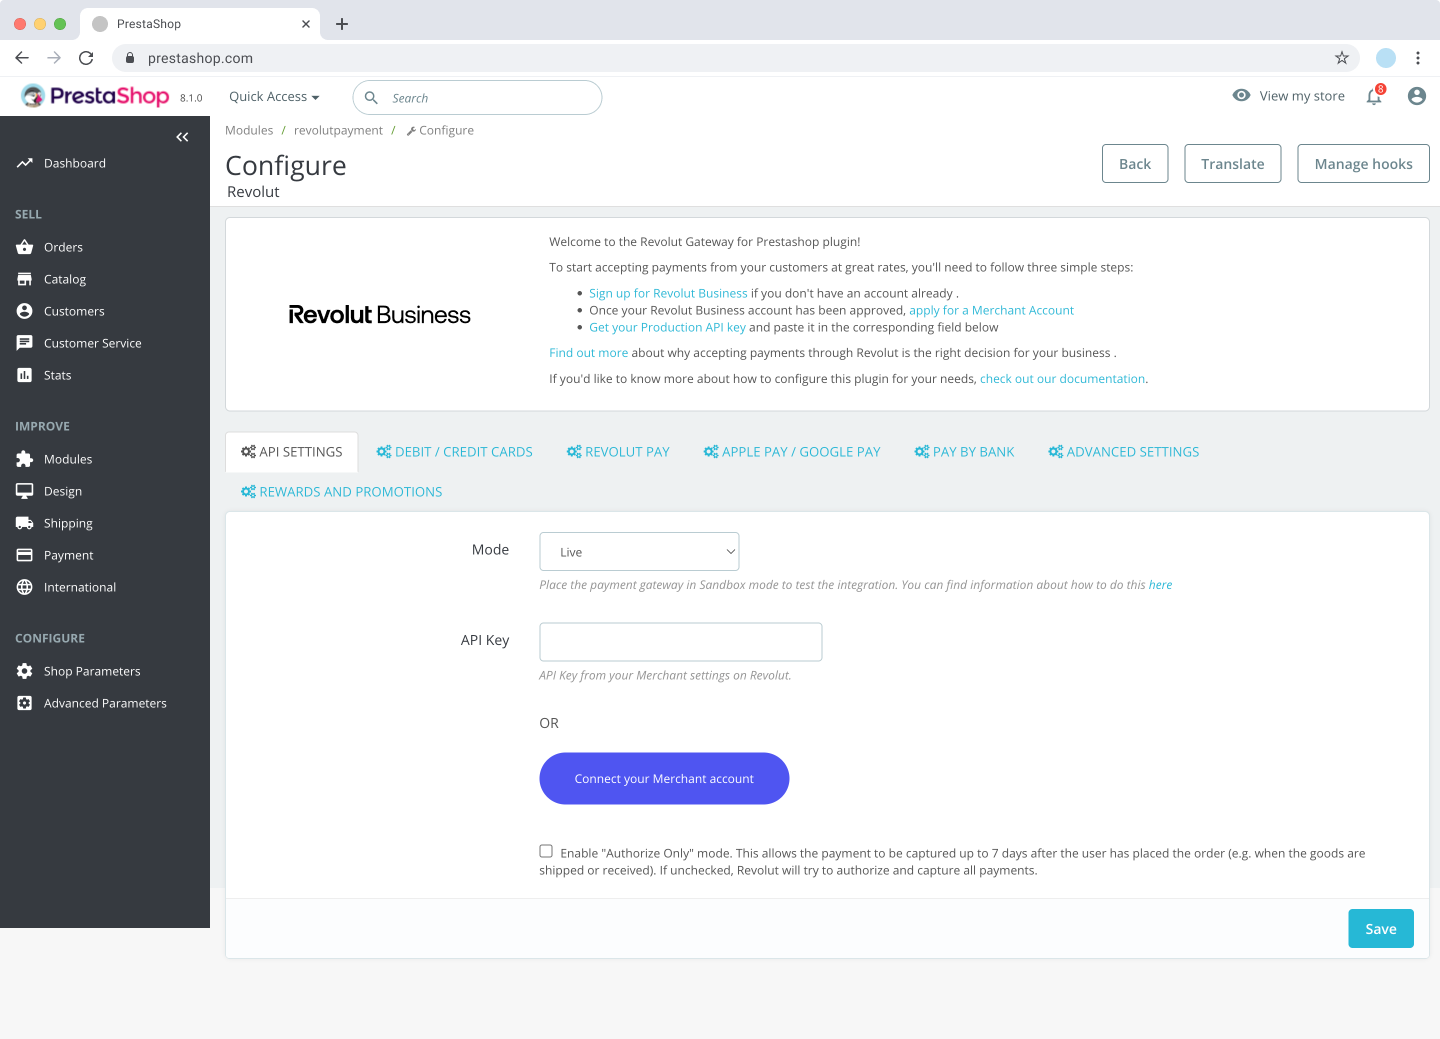The width and height of the screenshot is (1440, 1039).
Task: Switch to Advanced Settings tab
Action: pyautogui.click(x=1124, y=452)
